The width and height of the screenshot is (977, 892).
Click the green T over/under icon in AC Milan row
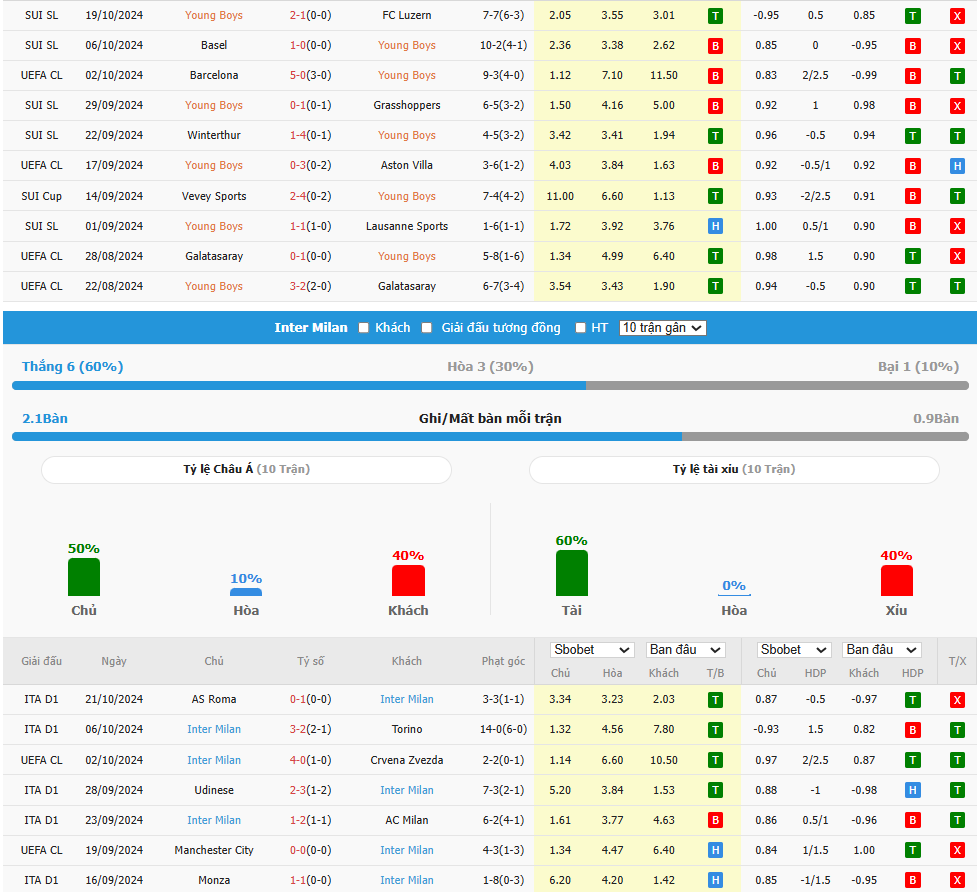pos(957,821)
